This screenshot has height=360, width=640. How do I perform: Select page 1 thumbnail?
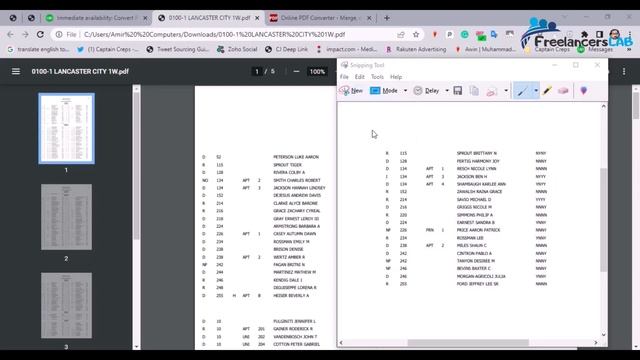tap(67, 129)
